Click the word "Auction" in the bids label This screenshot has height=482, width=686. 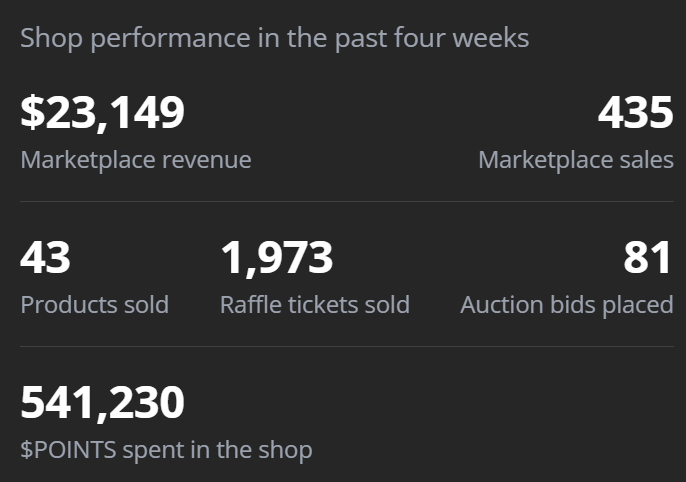[x=497, y=305]
